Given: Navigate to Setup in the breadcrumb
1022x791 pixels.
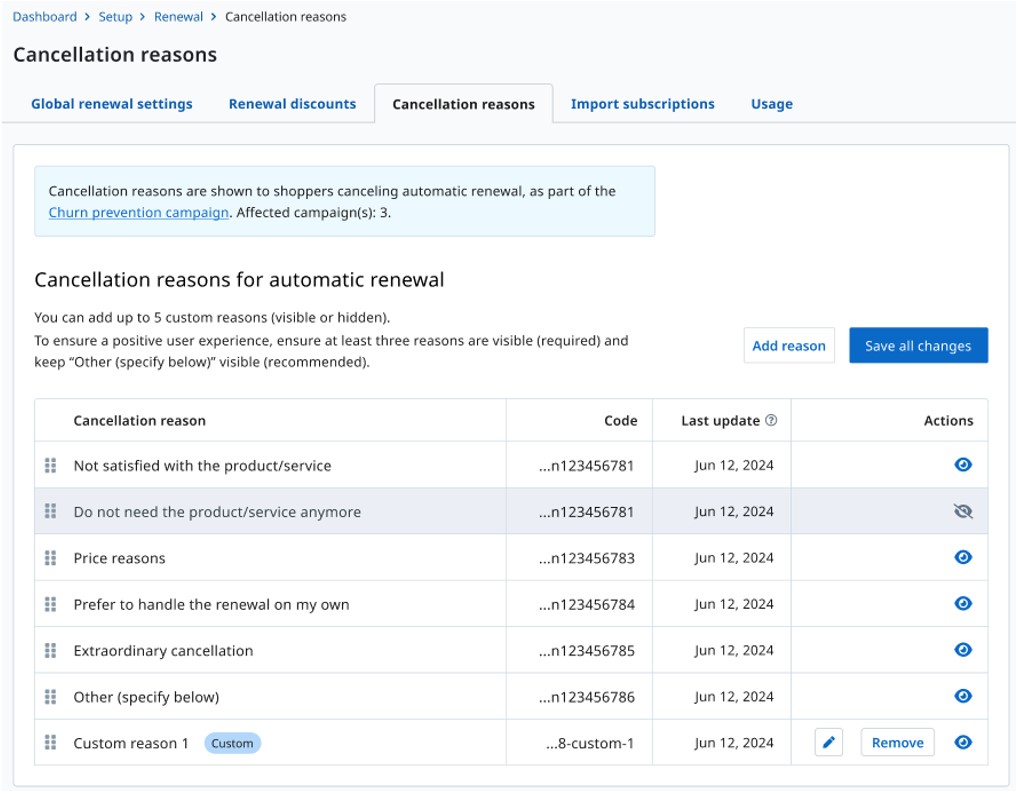Looking at the screenshot, I should [x=115, y=17].
